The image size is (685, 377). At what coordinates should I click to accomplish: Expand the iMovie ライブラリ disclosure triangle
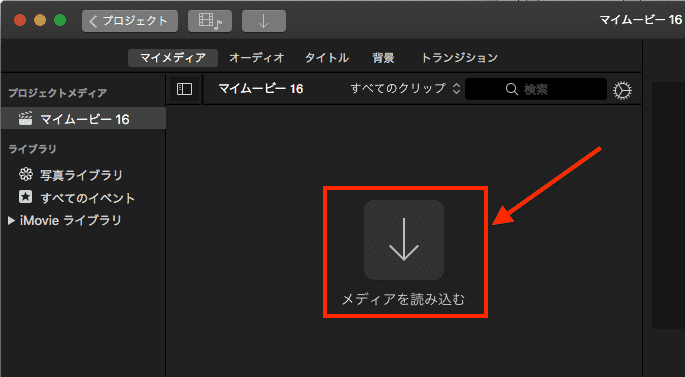[11, 221]
